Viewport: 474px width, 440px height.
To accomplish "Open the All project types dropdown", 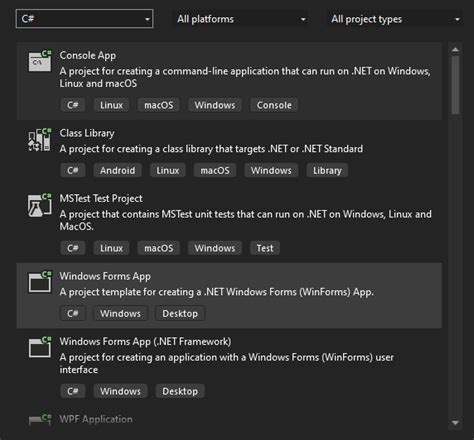I will coord(395,19).
